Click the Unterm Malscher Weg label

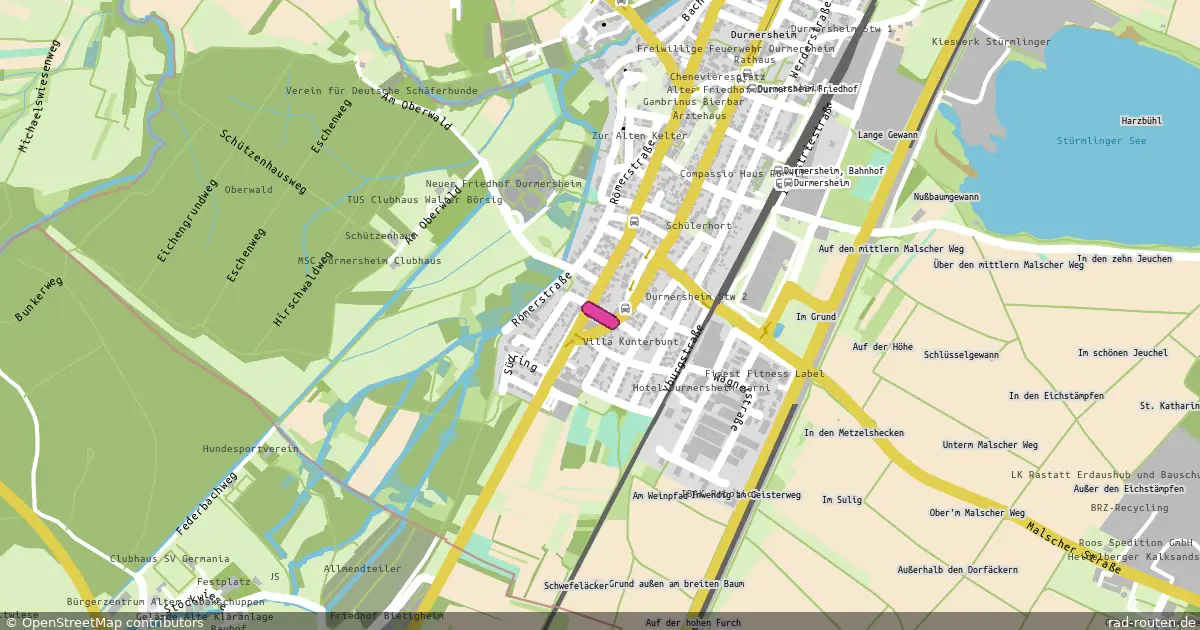pyautogui.click(x=990, y=445)
